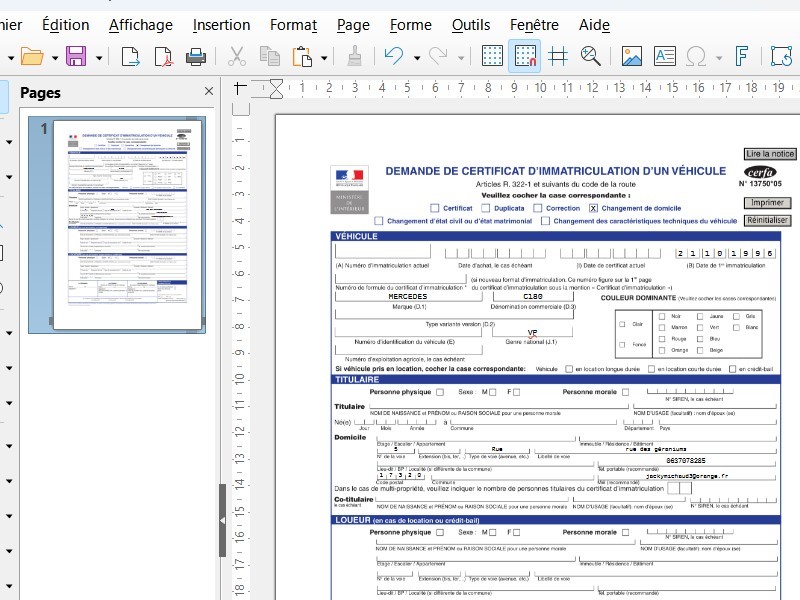The width and height of the screenshot is (800, 600).
Task: Select the page 1 thumbnail
Action: point(127,224)
